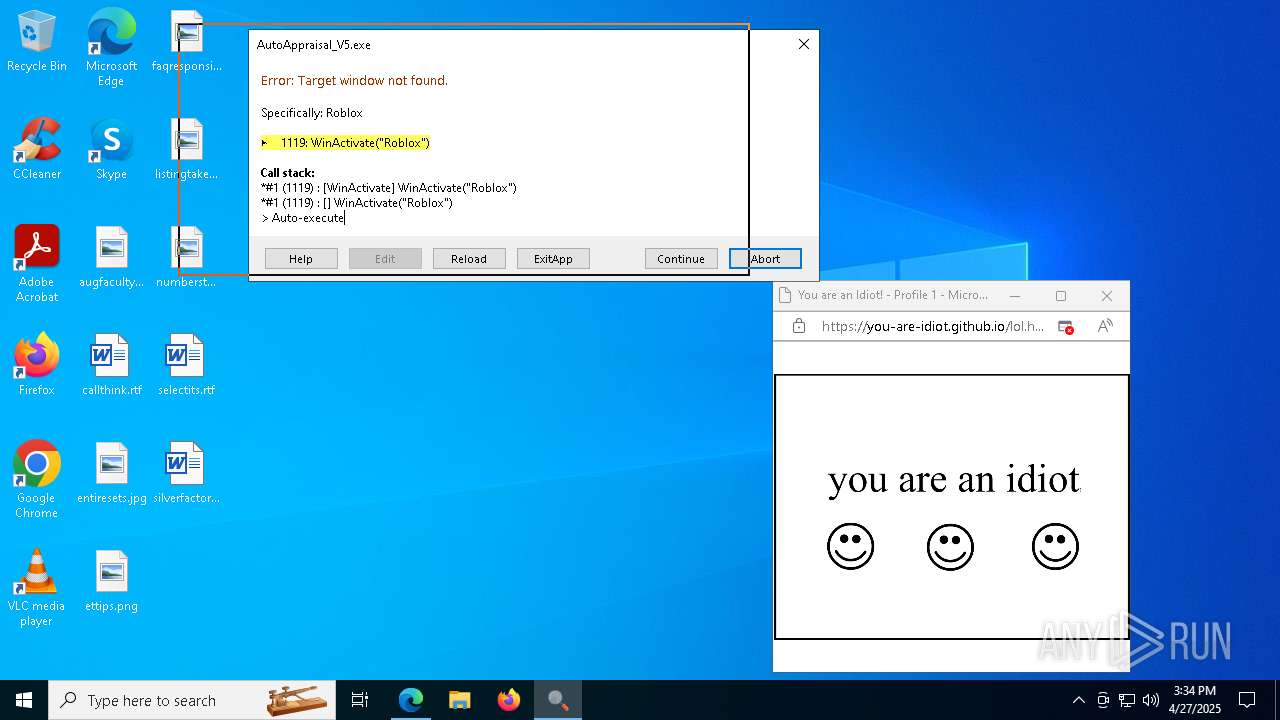Select the augfaculty... image file
Viewport: 1280px width, 720px height.
(x=111, y=257)
